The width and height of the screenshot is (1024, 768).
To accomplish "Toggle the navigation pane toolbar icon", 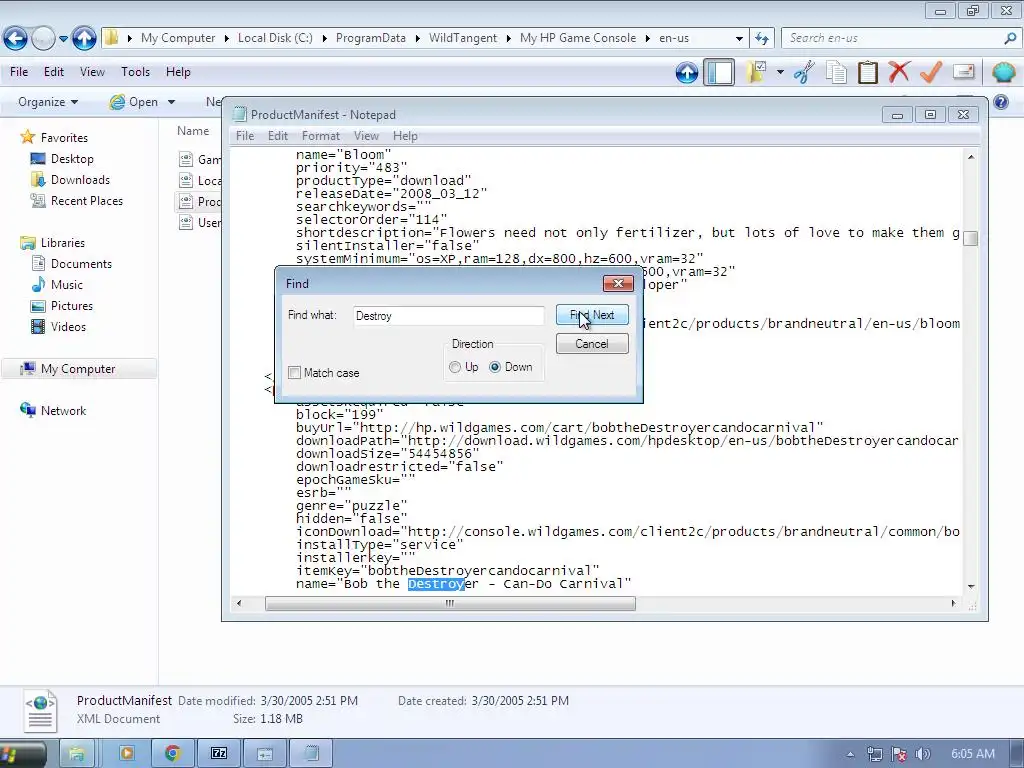I will pyautogui.click(x=719, y=72).
